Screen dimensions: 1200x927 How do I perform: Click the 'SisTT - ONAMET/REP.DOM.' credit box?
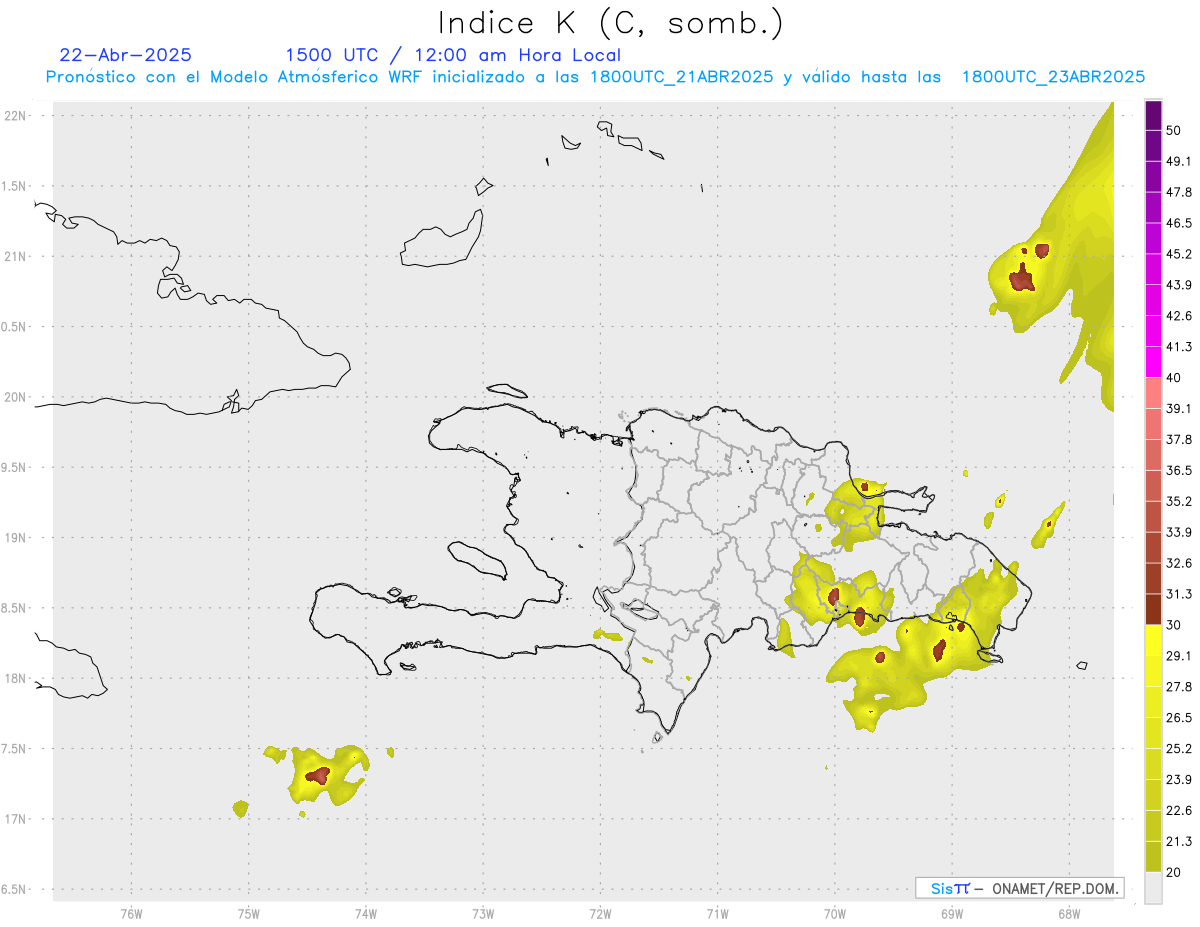1019,888
